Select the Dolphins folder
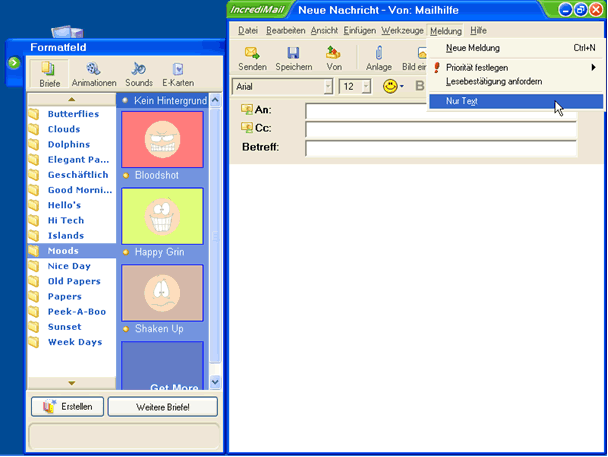This screenshot has height=457, width=608. tap(71, 144)
